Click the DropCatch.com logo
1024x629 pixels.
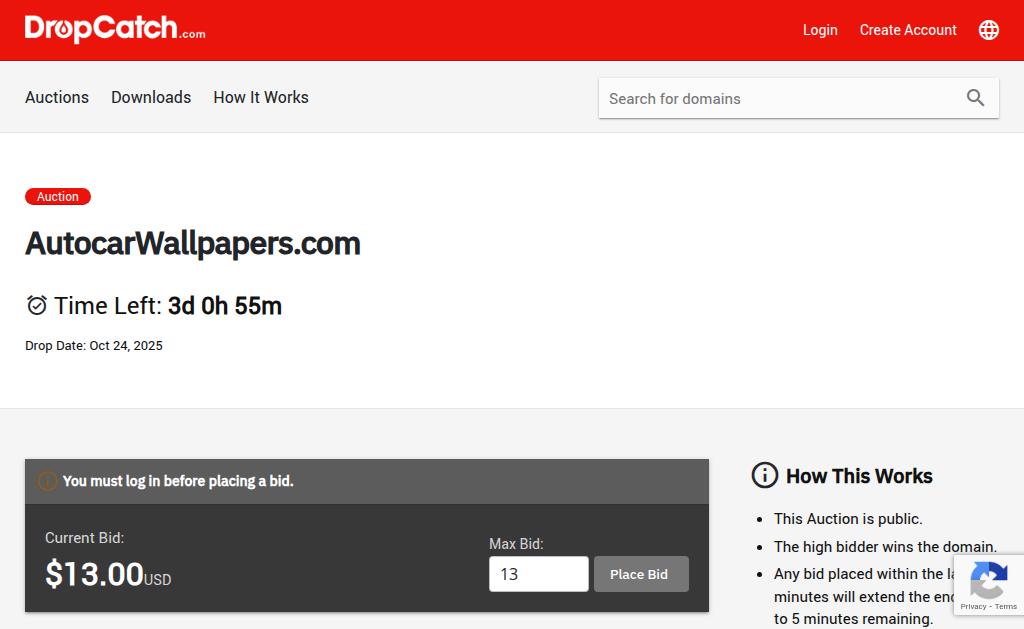[115, 29]
